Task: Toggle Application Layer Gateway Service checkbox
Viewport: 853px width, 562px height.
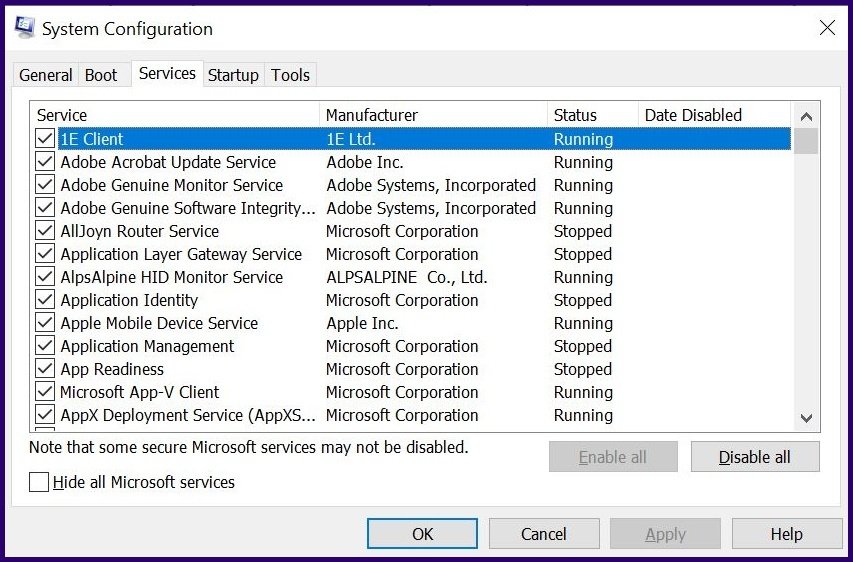Action: (x=45, y=254)
